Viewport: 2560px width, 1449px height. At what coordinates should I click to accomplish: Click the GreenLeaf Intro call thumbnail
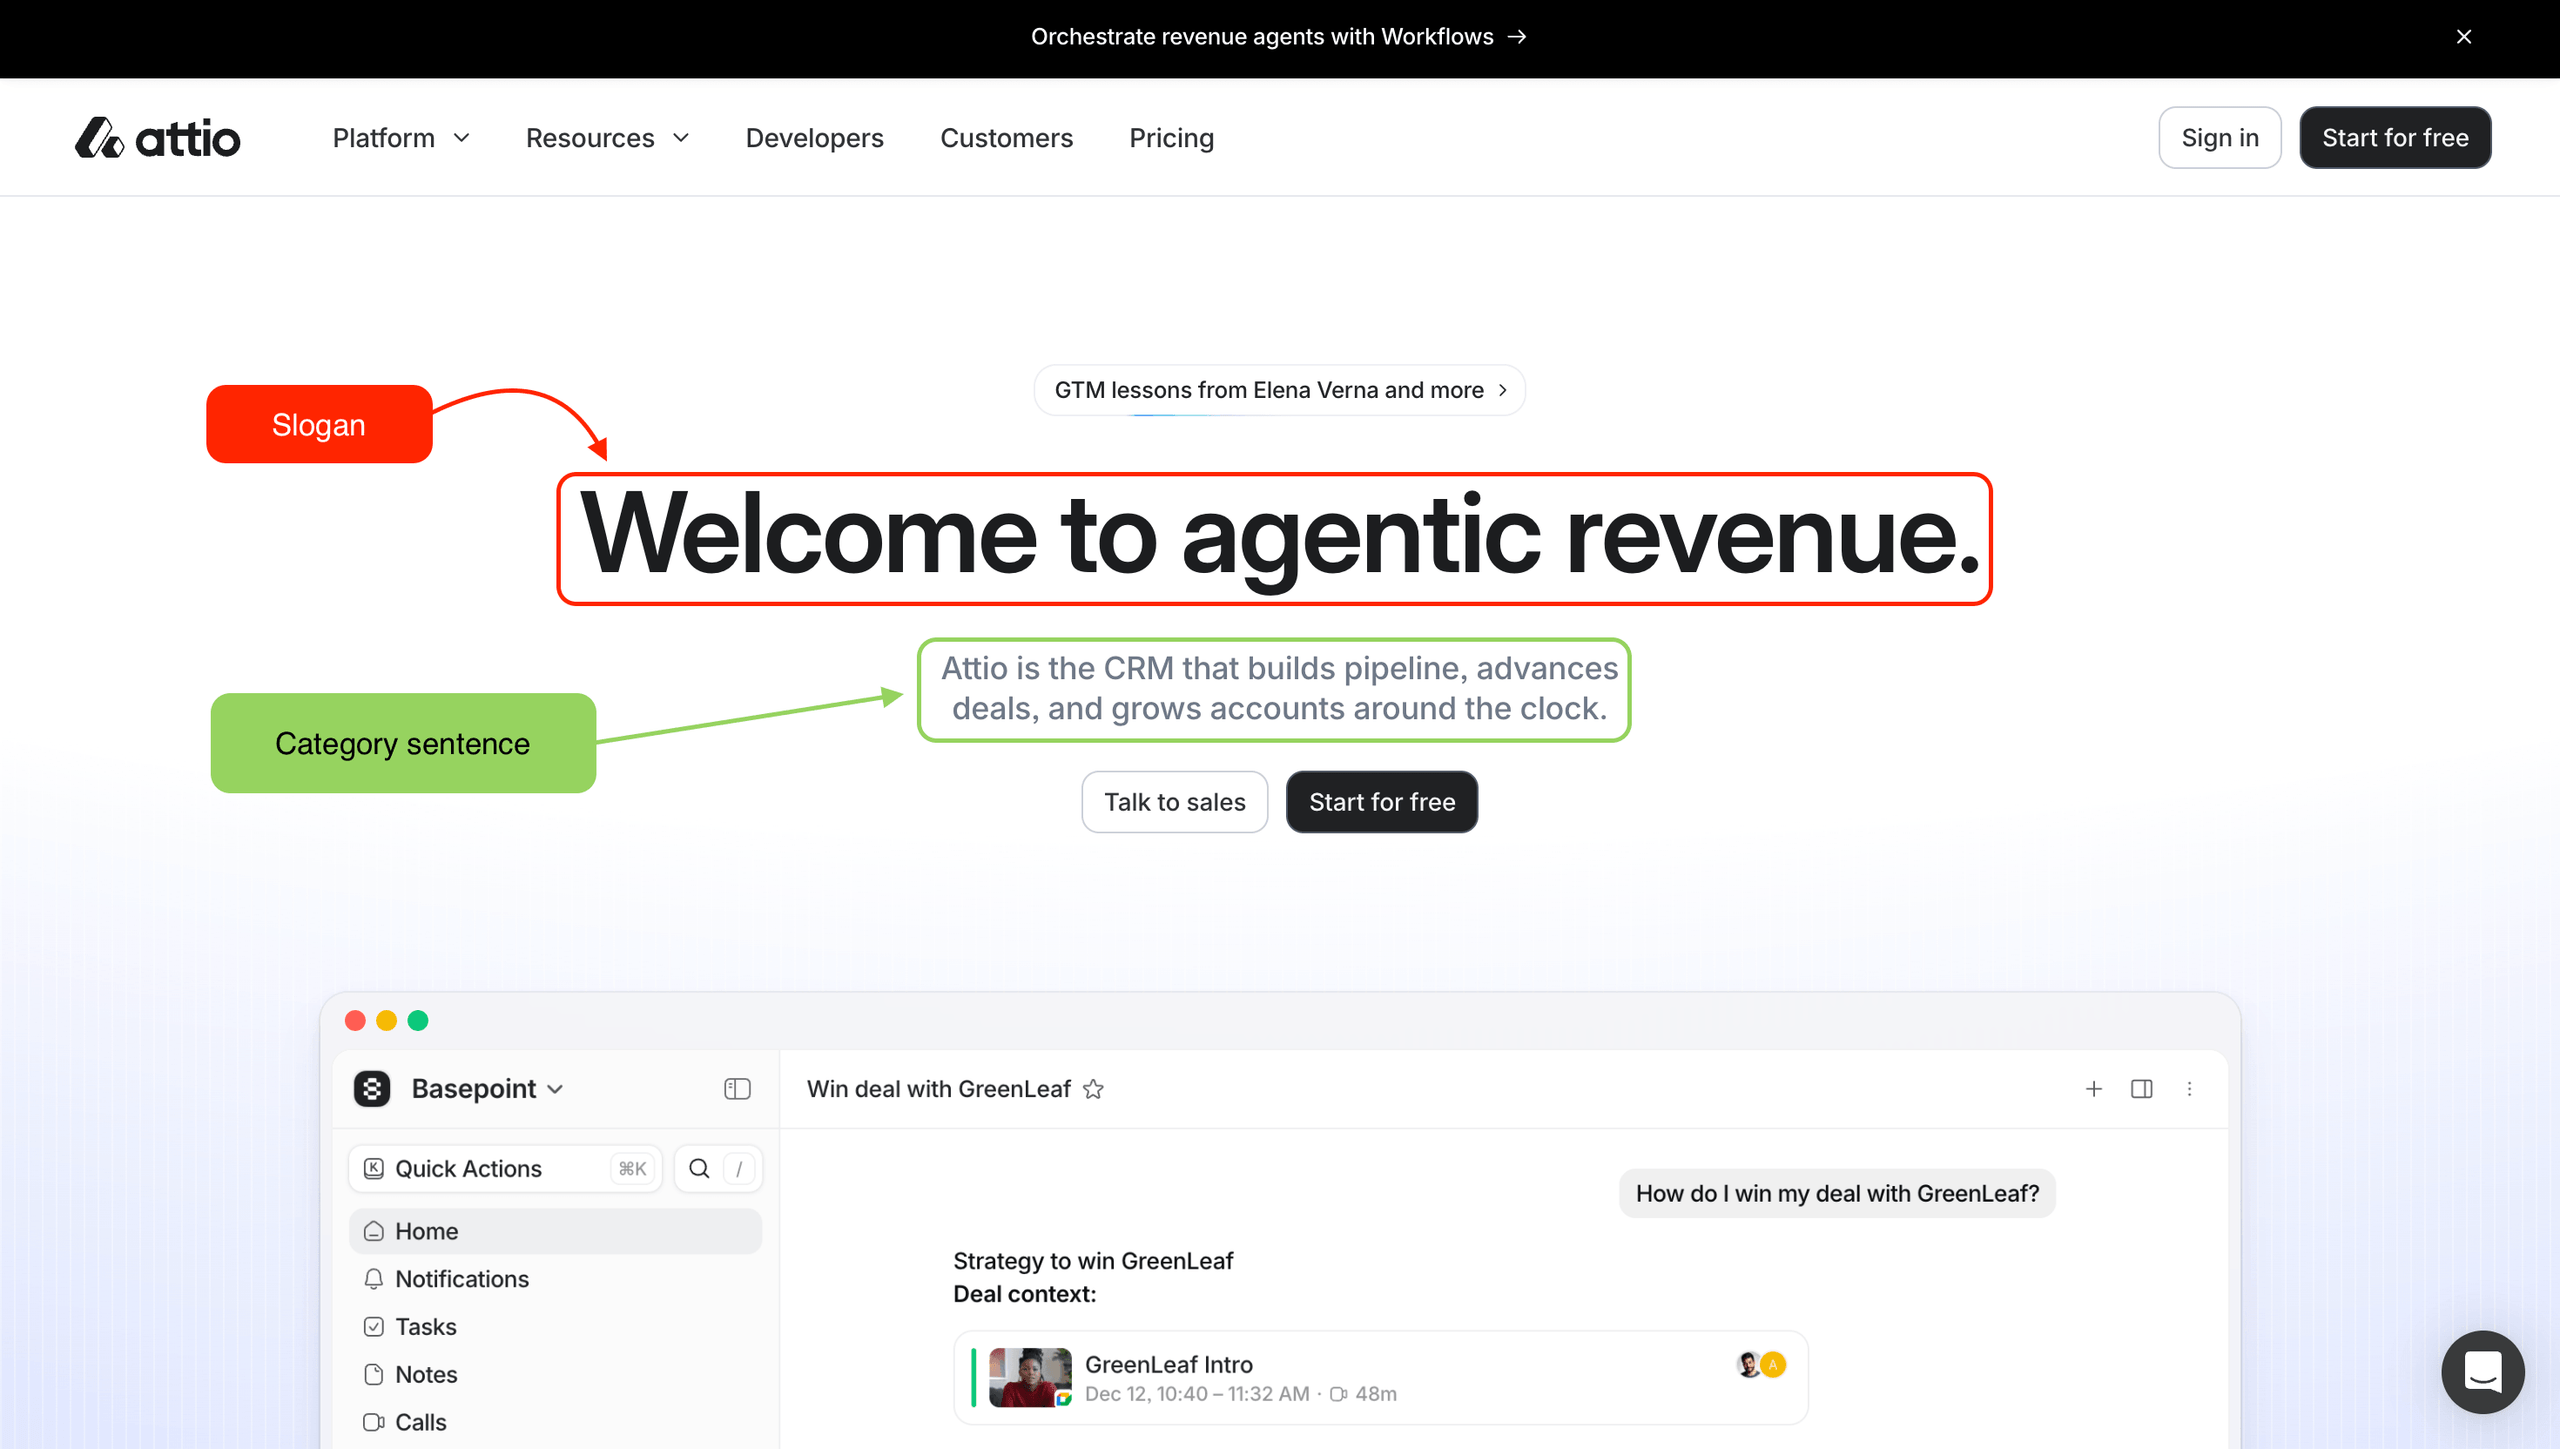tap(1030, 1377)
